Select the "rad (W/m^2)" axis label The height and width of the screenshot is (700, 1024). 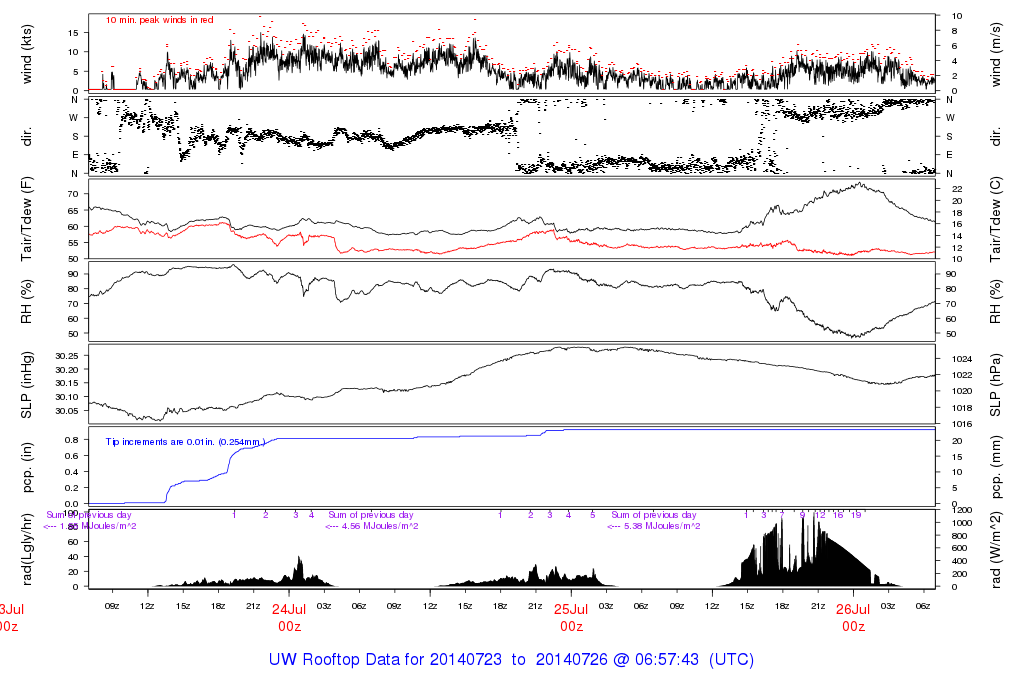click(x=996, y=550)
